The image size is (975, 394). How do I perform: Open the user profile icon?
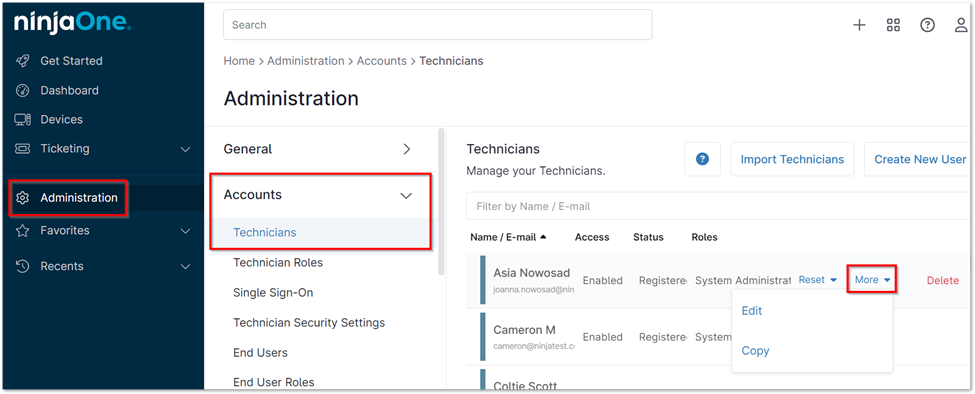tap(961, 25)
